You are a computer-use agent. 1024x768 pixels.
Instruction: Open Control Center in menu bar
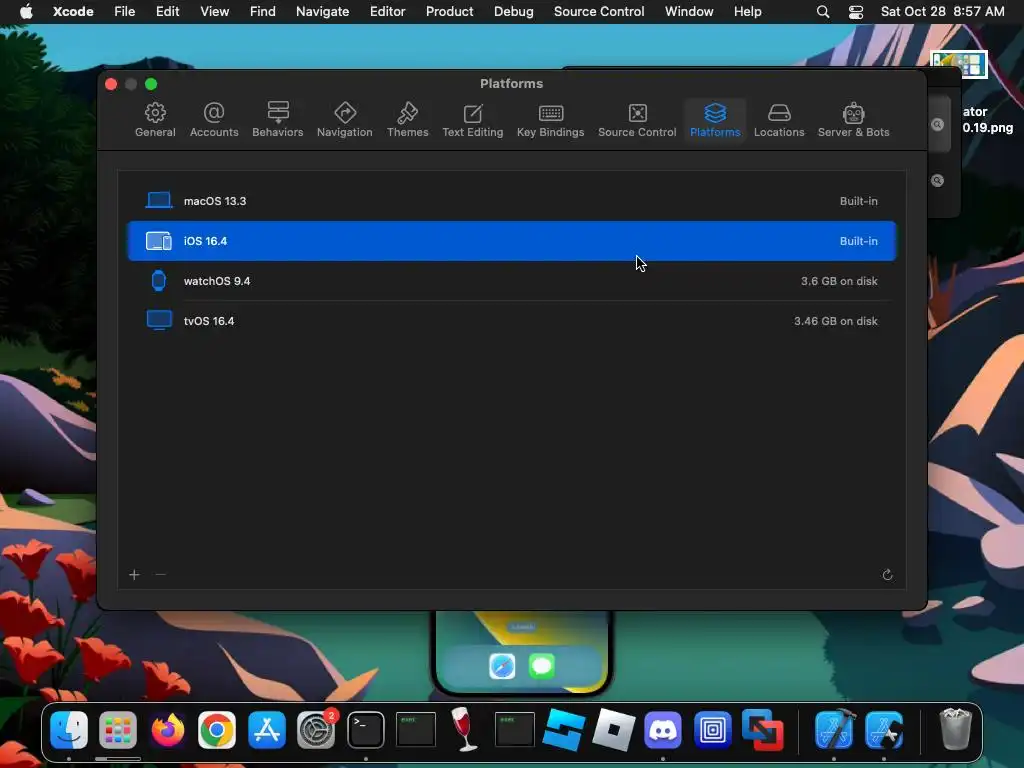coord(856,12)
